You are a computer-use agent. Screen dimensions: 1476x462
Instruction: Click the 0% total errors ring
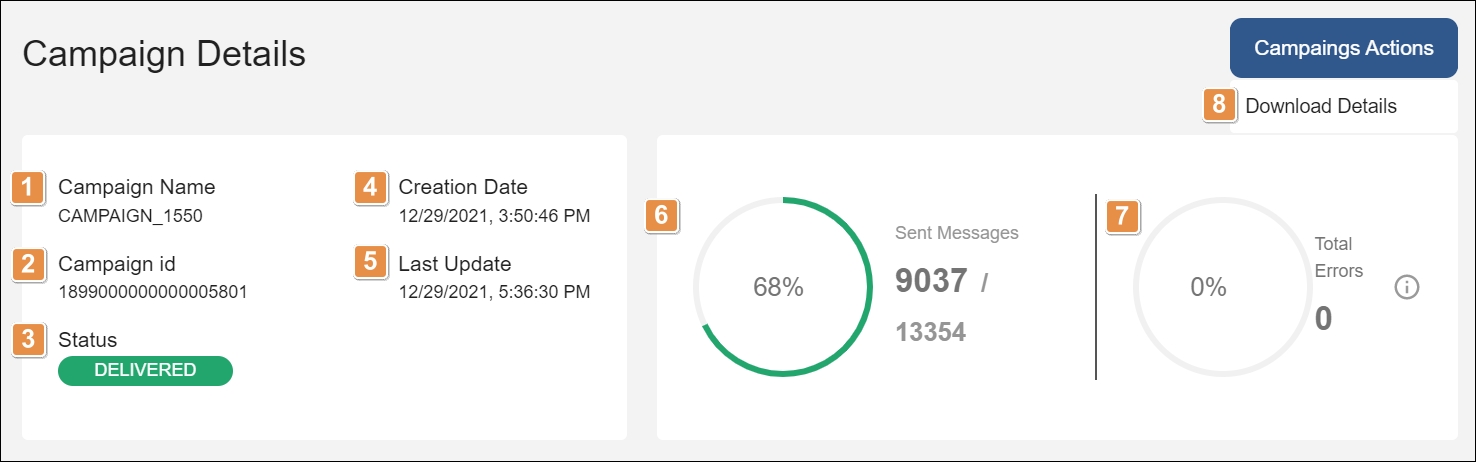point(1207,287)
